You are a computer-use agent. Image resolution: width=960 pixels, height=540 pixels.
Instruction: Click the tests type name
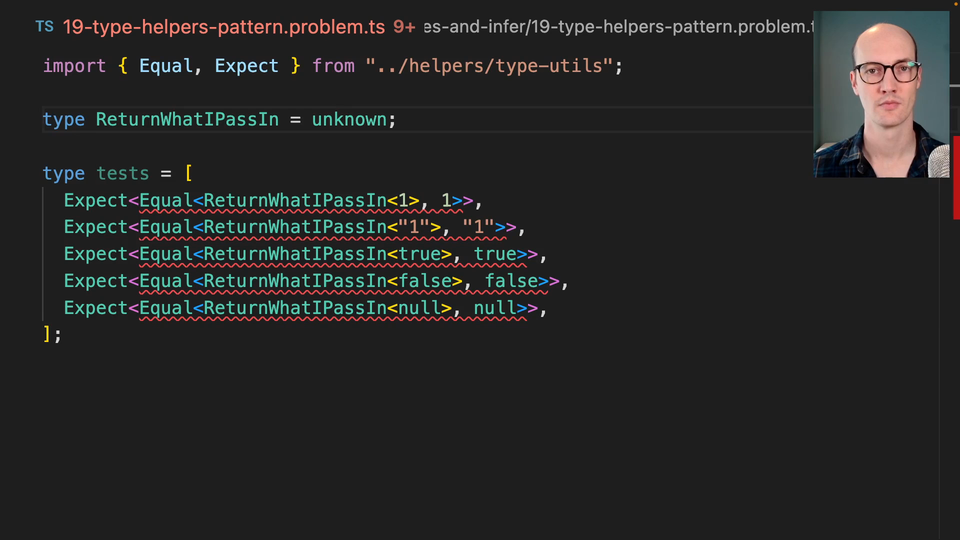[x=122, y=174]
